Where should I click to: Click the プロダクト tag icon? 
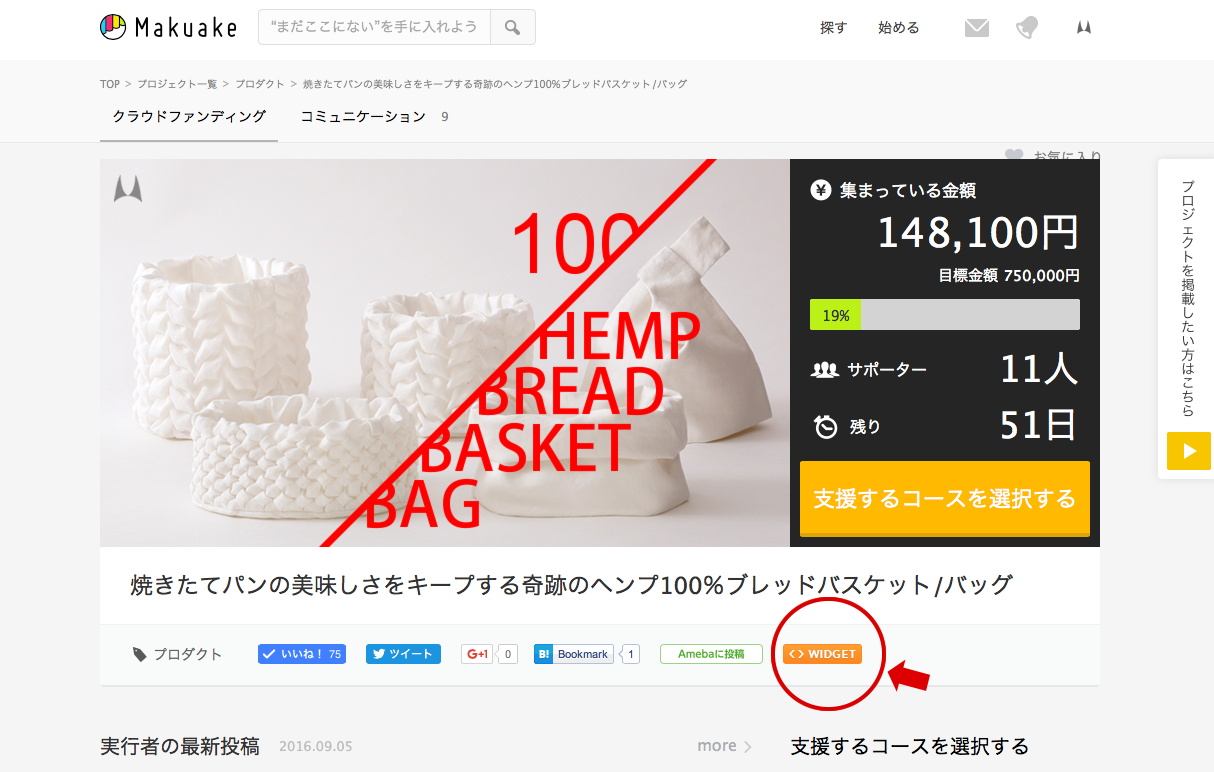click(140, 654)
